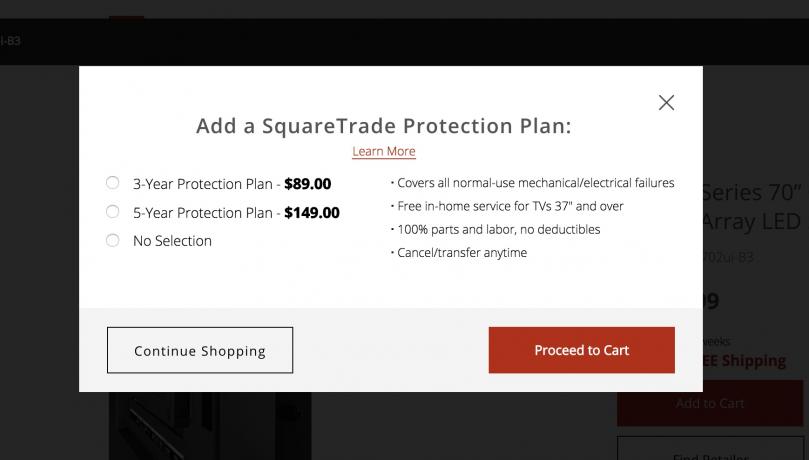Pick the No Selection radio option
809x460 pixels.
[113, 240]
